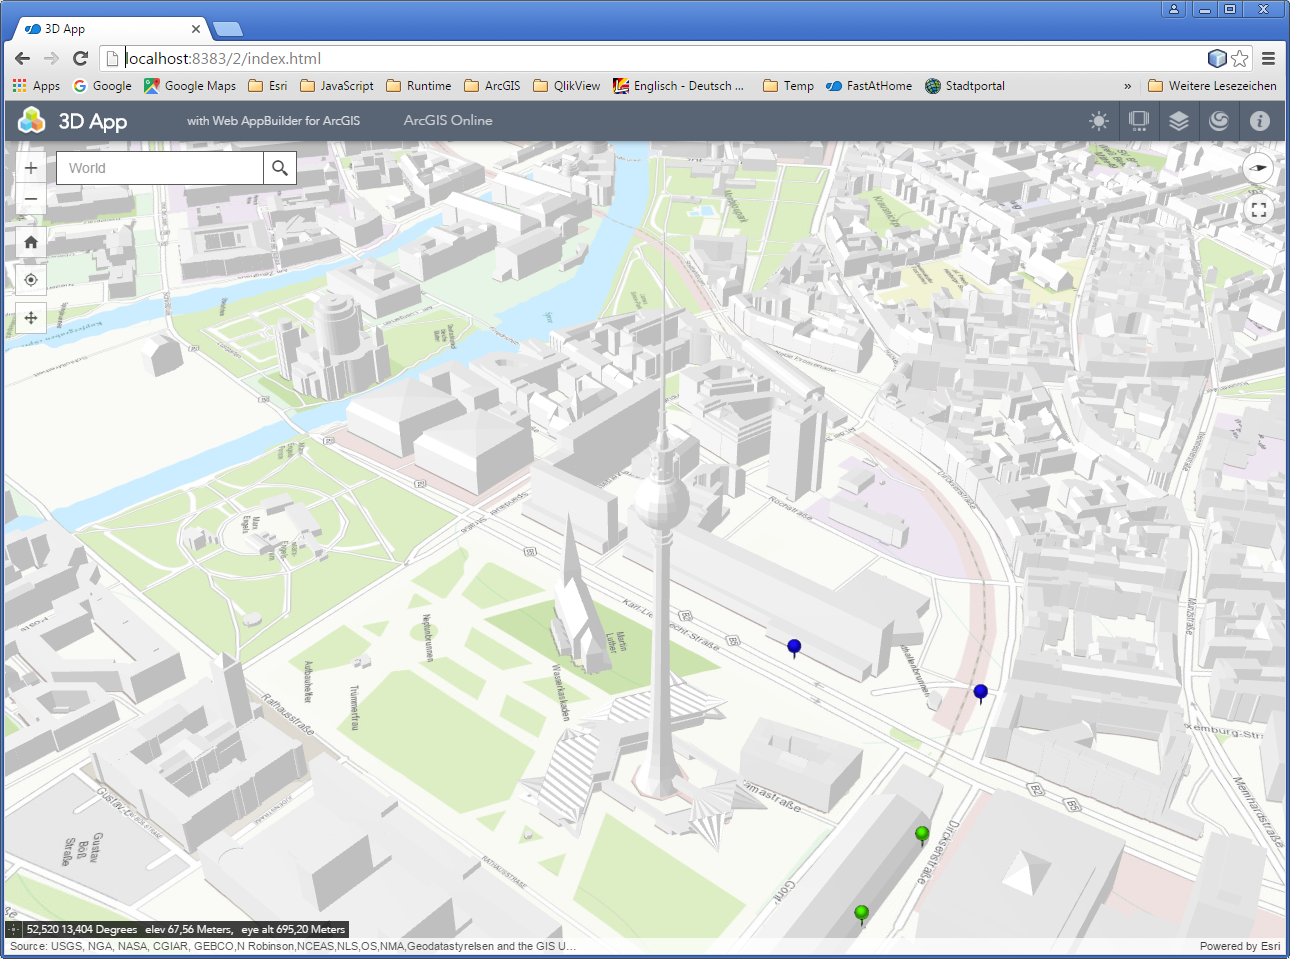
Task: Open the ArcGIS bookmark folder
Action: coord(492,86)
